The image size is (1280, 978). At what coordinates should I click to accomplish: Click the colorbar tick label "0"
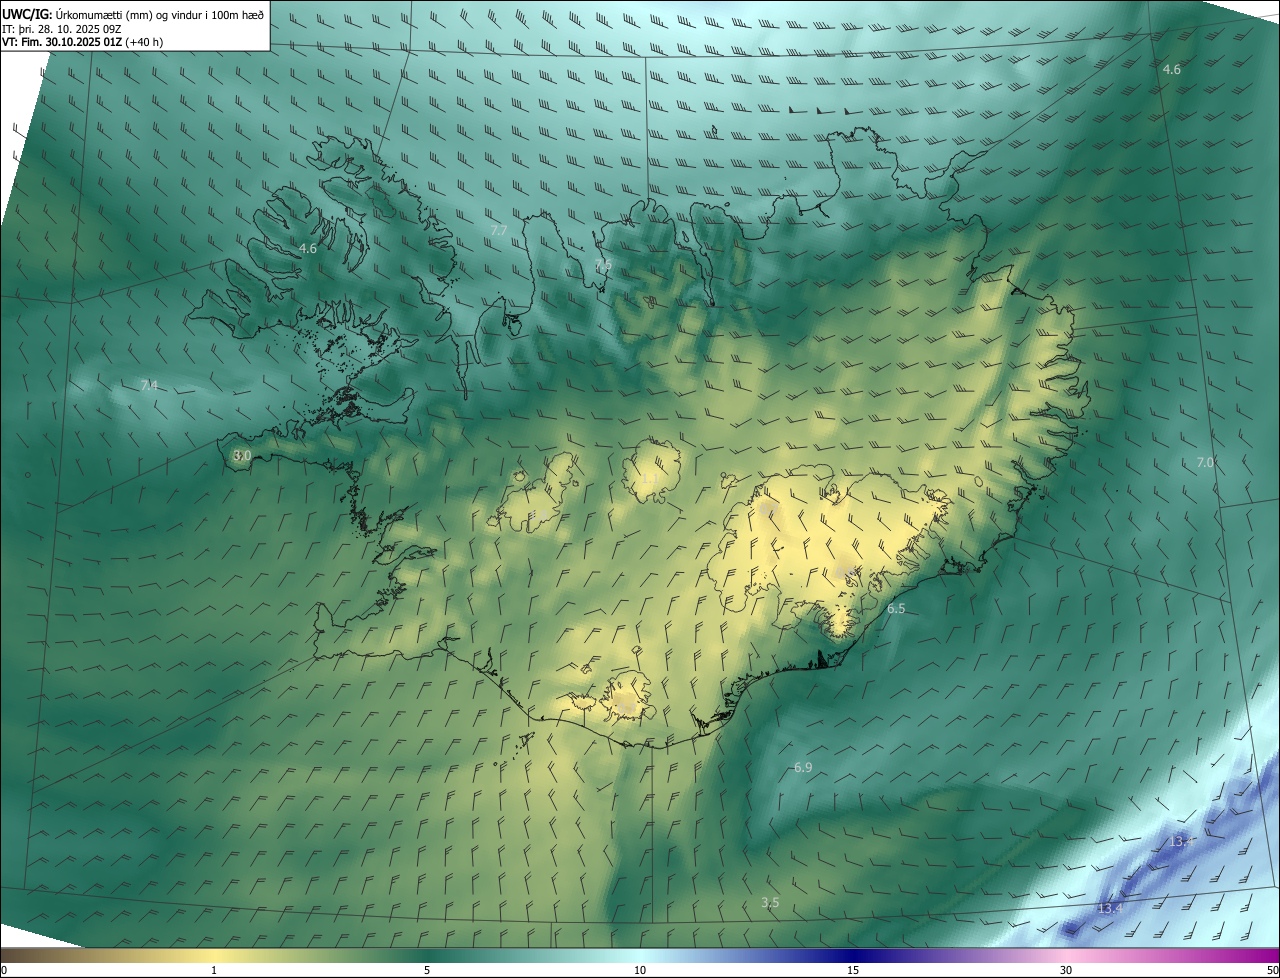click(x=4, y=971)
